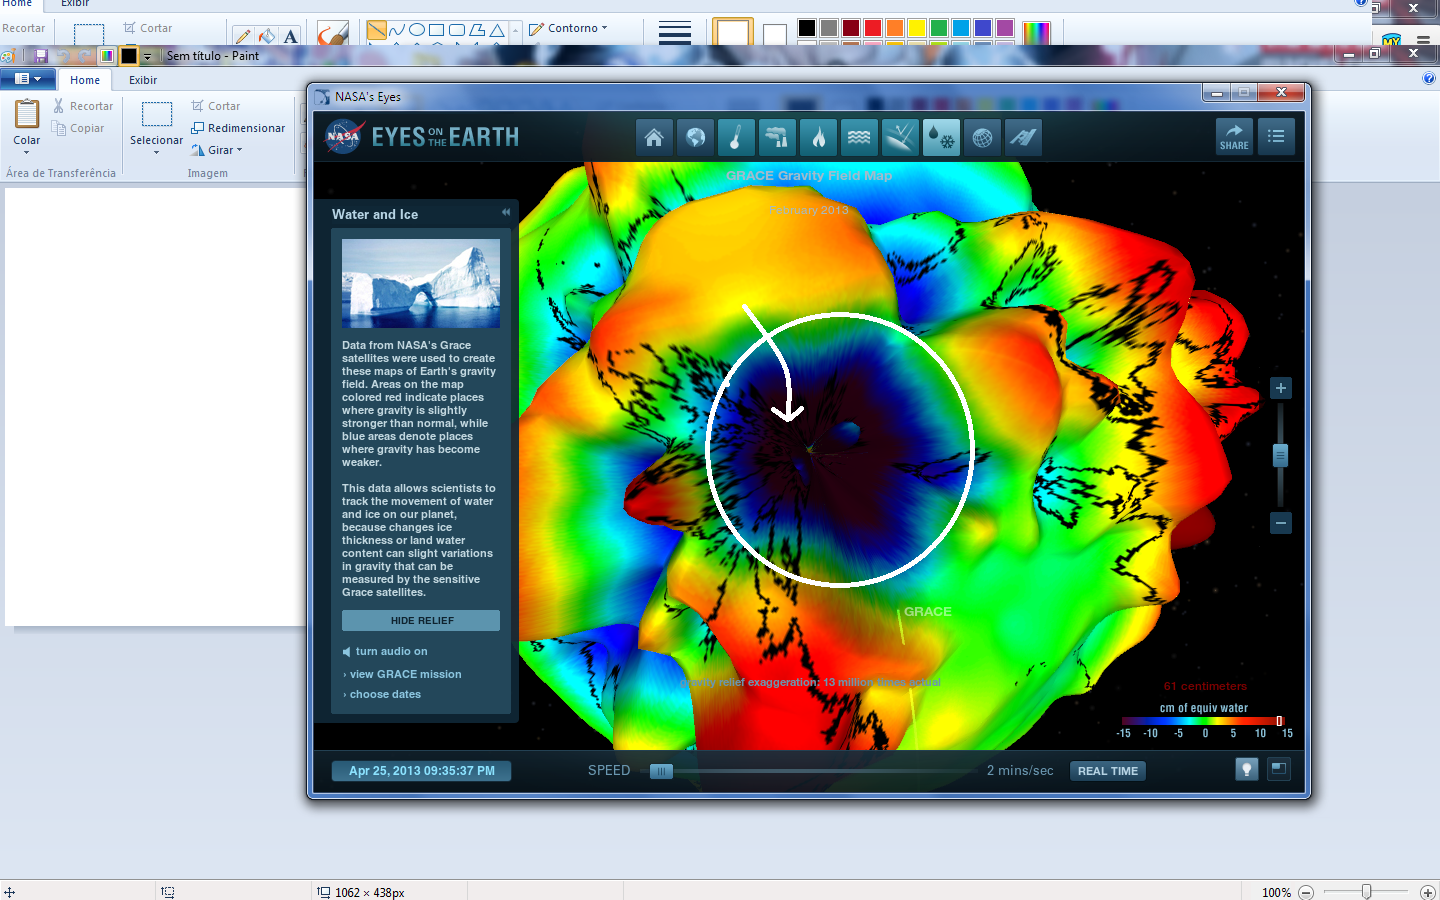
Task: Select the Text tool in Paint
Action: tap(291, 37)
